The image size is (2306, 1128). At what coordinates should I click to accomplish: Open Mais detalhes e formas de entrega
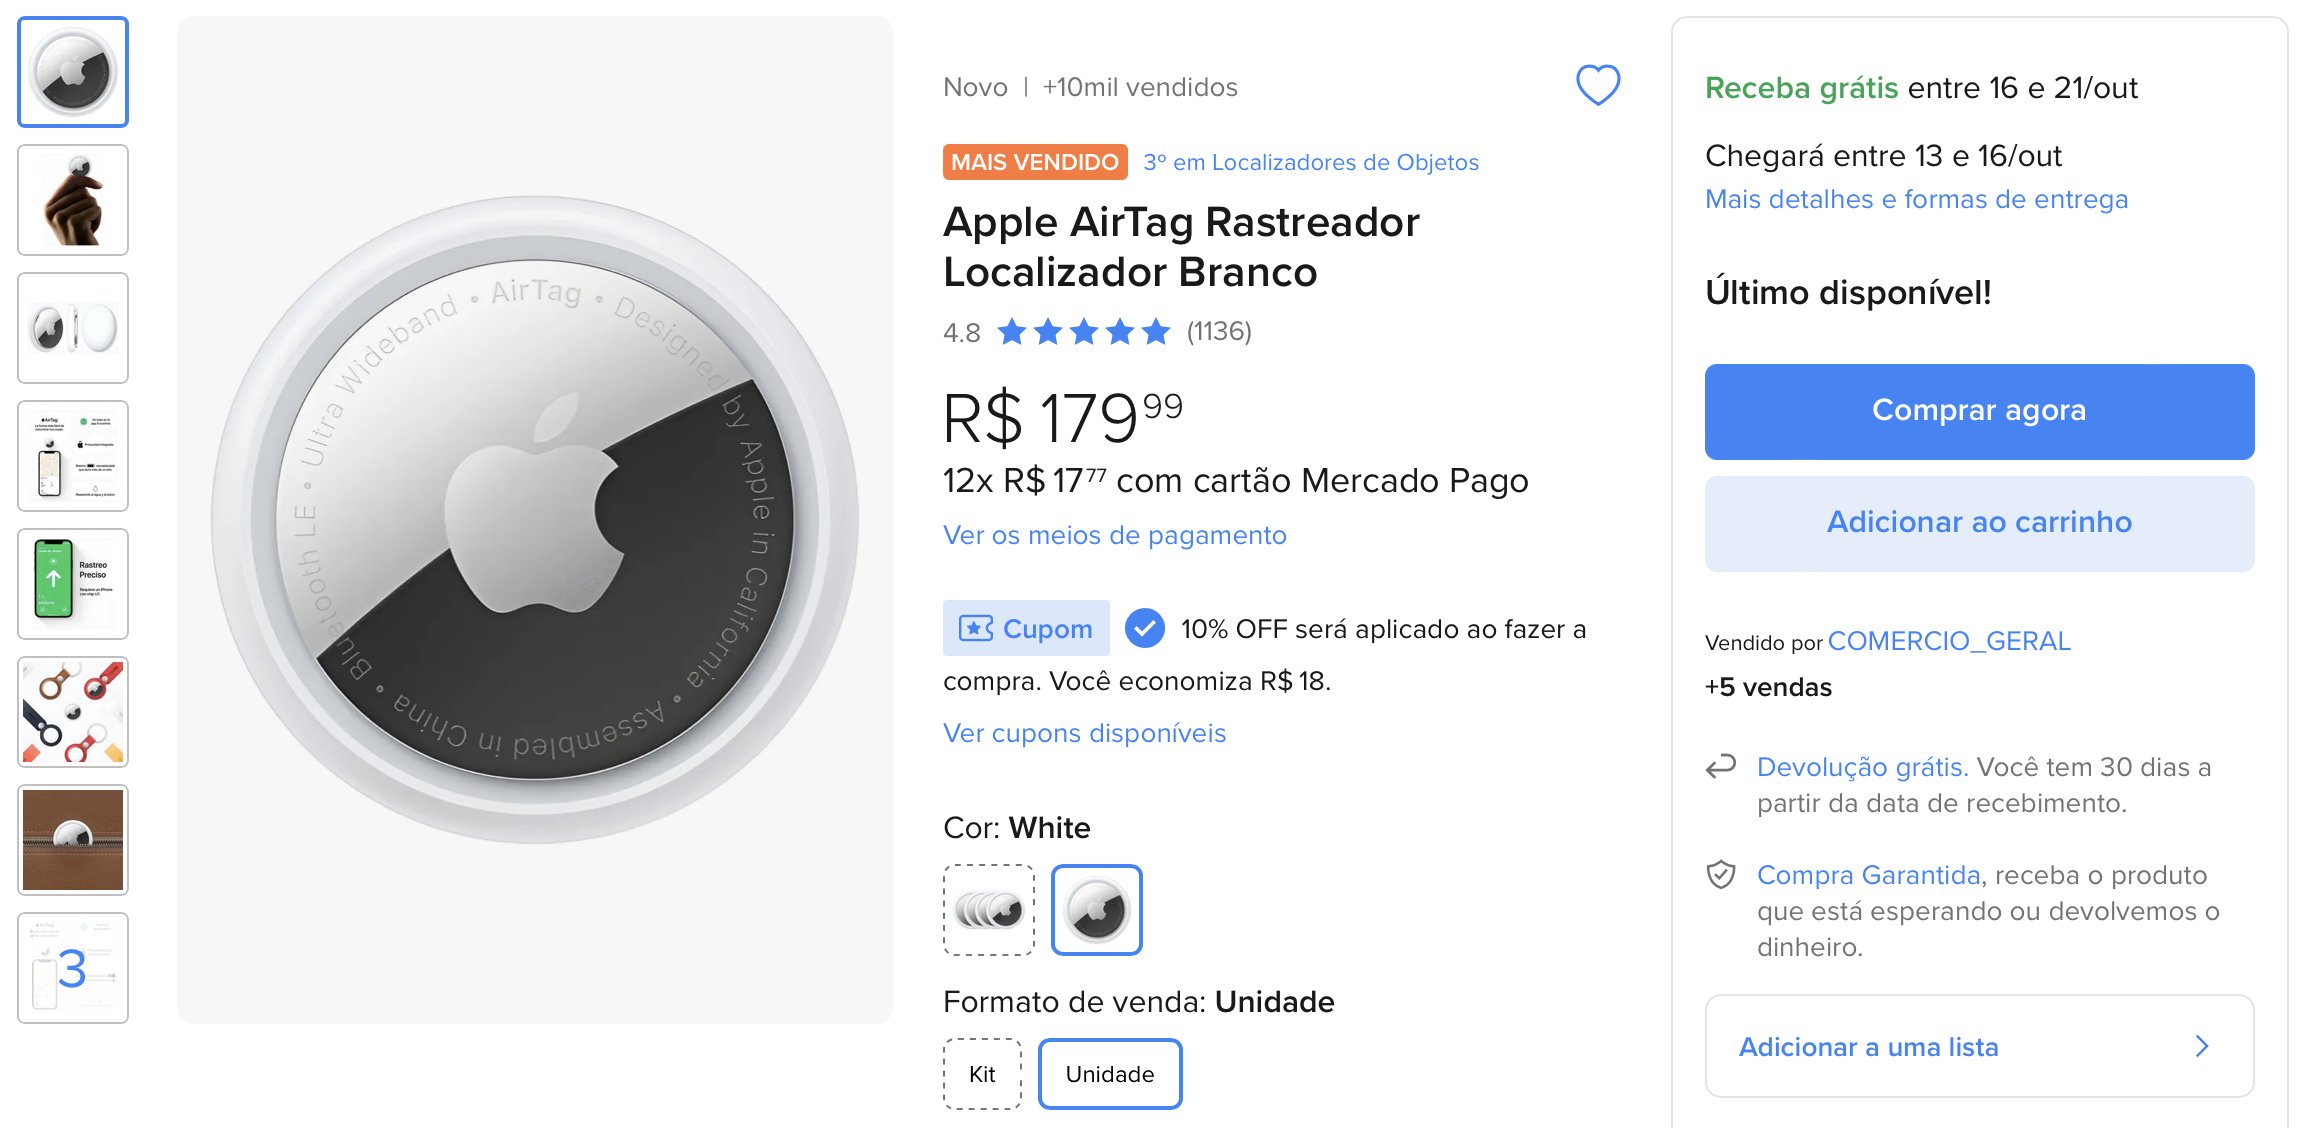click(1916, 199)
